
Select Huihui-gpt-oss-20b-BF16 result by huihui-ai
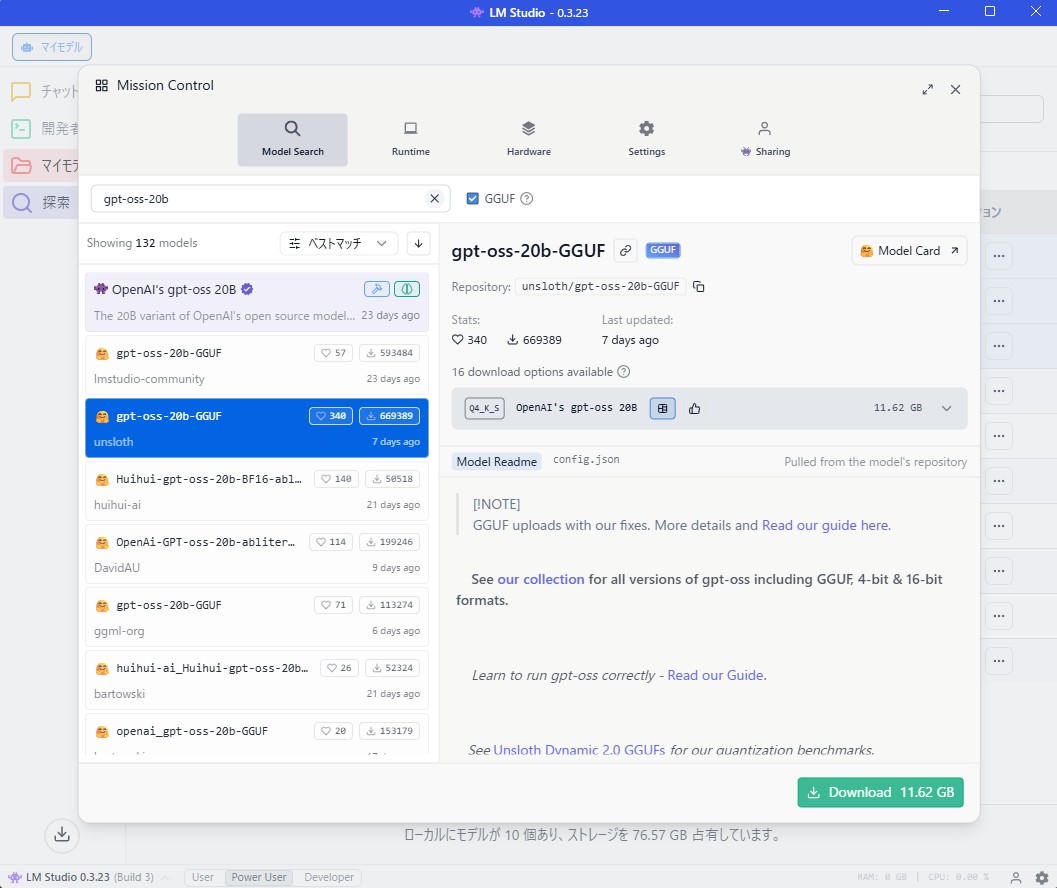257,491
